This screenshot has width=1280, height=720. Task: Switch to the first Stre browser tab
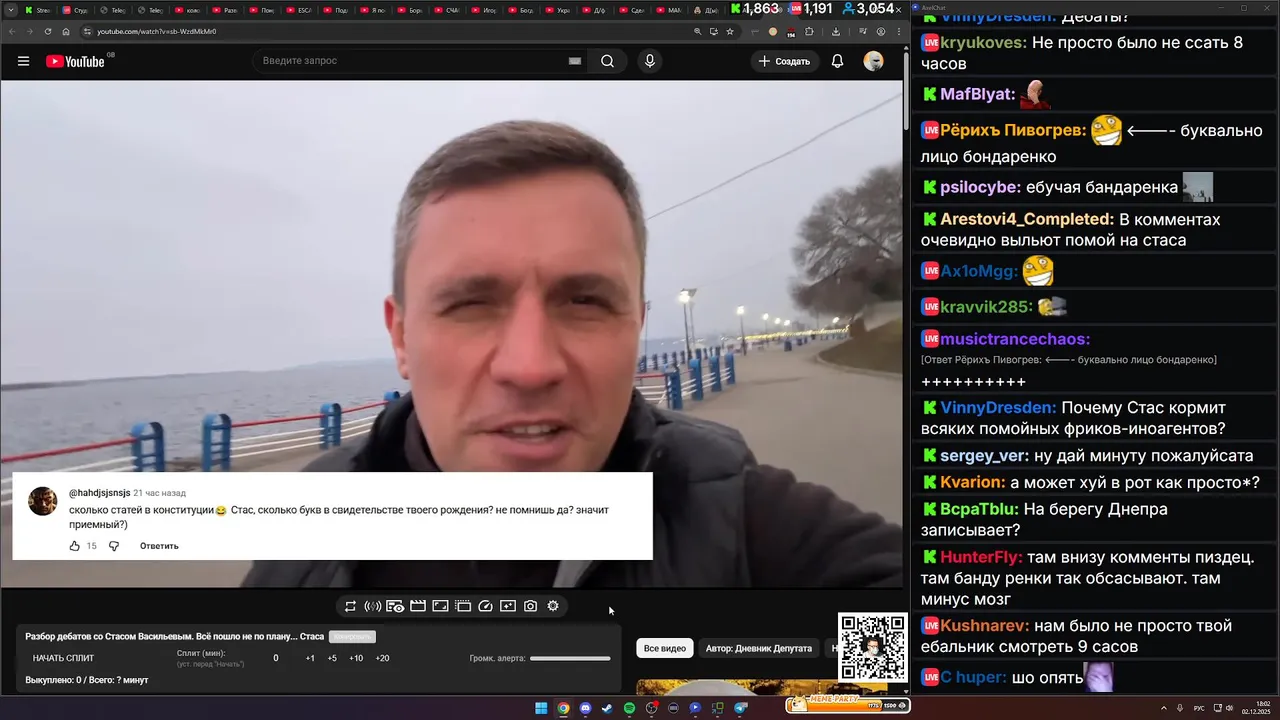point(39,10)
